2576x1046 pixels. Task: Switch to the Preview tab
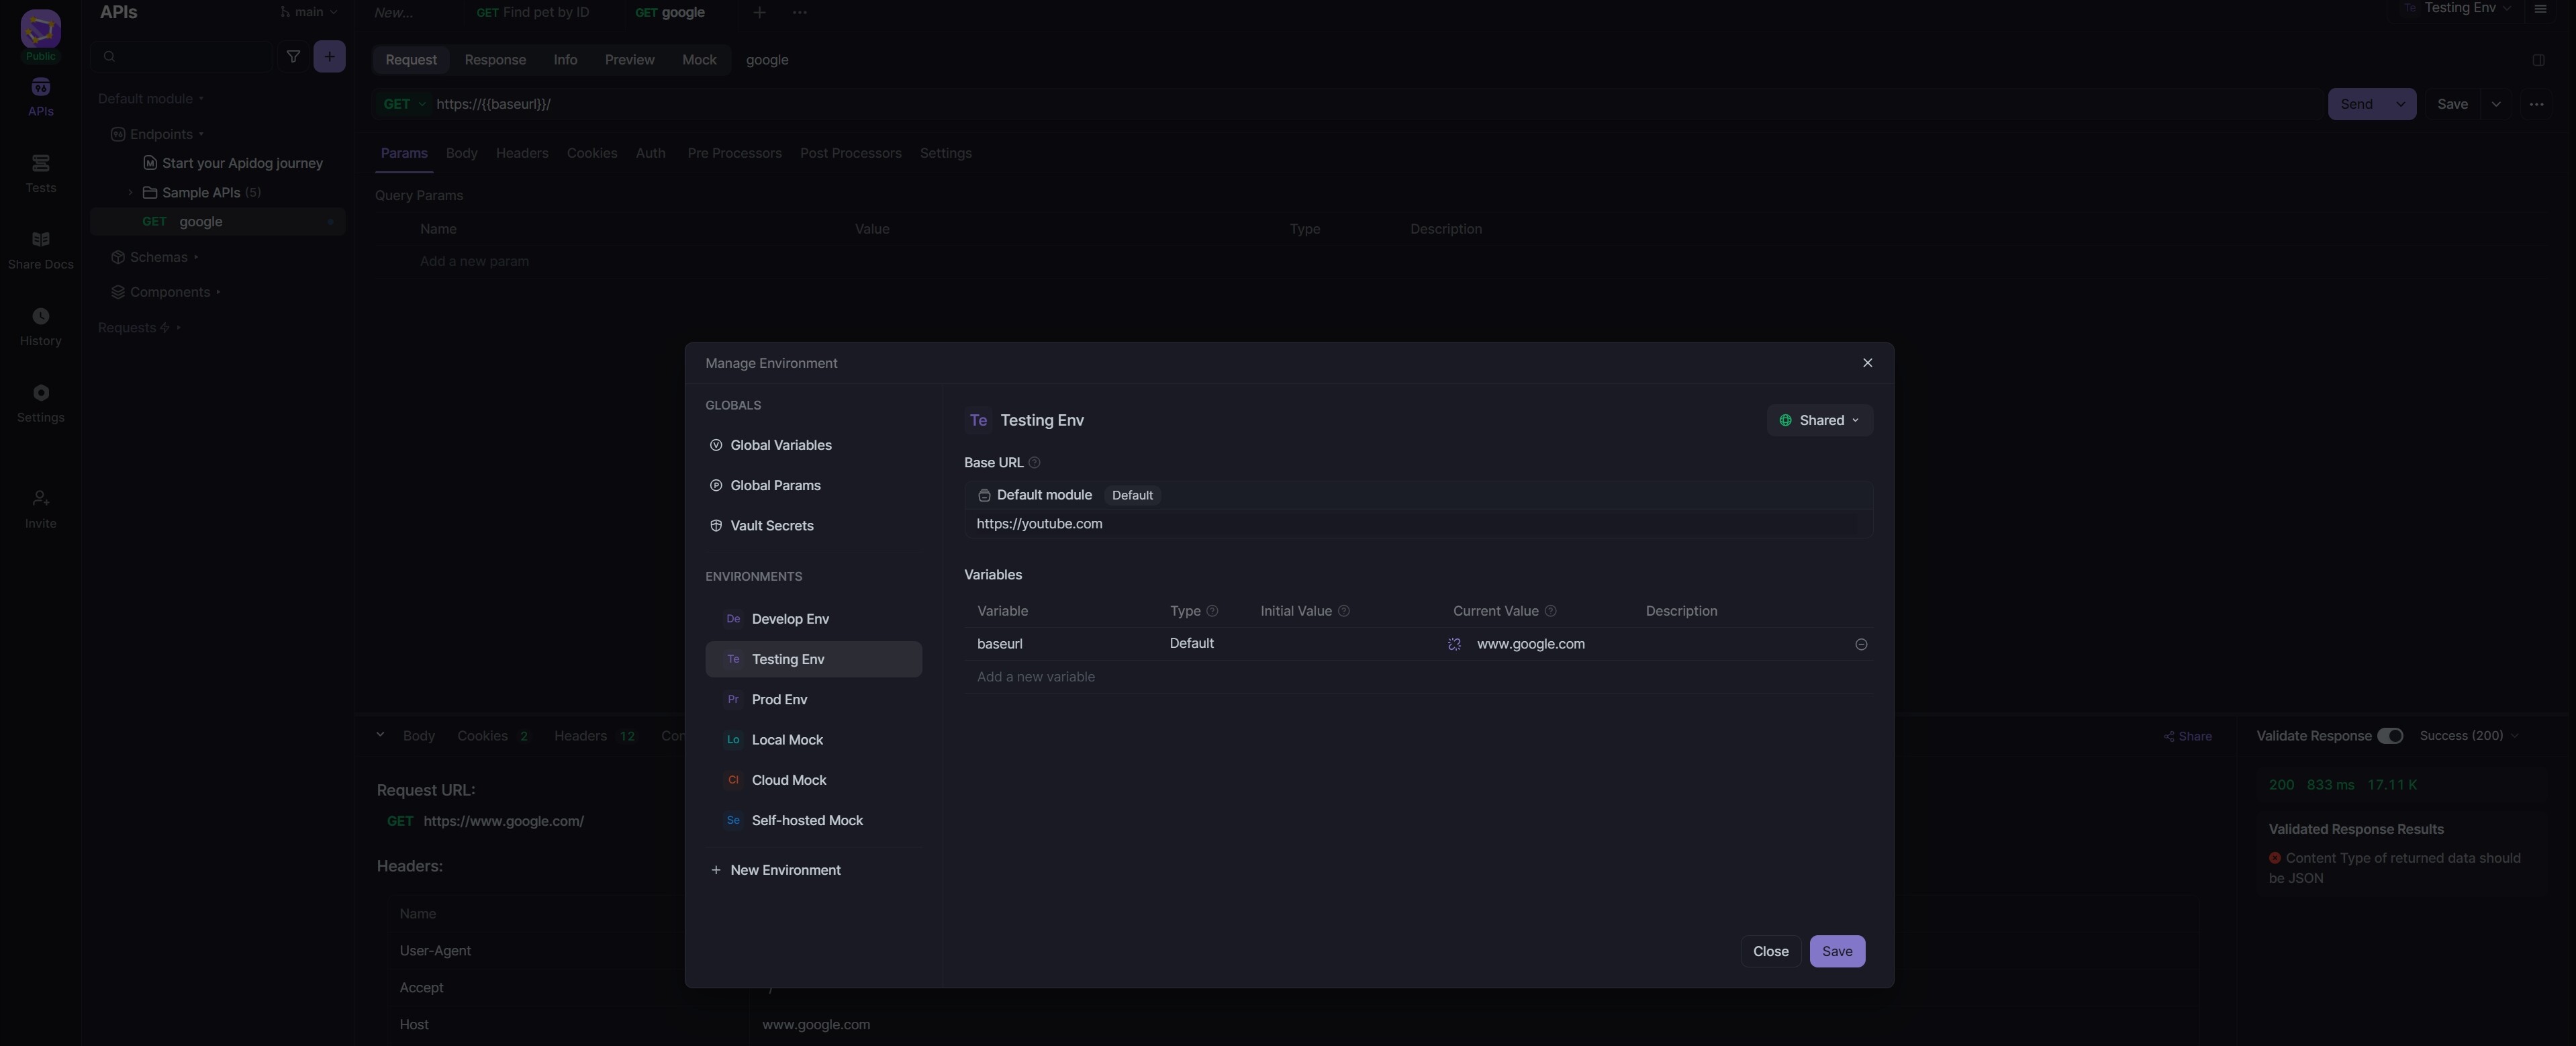pyautogui.click(x=629, y=60)
